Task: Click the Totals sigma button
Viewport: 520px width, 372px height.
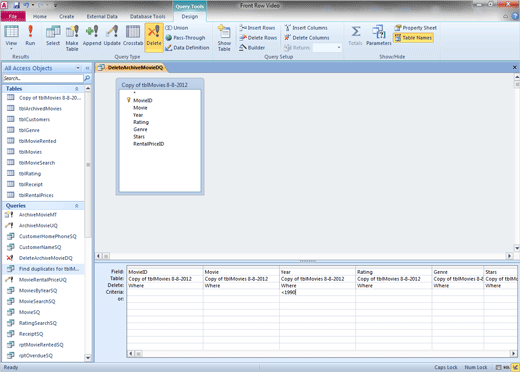Action: coord(355,35)
